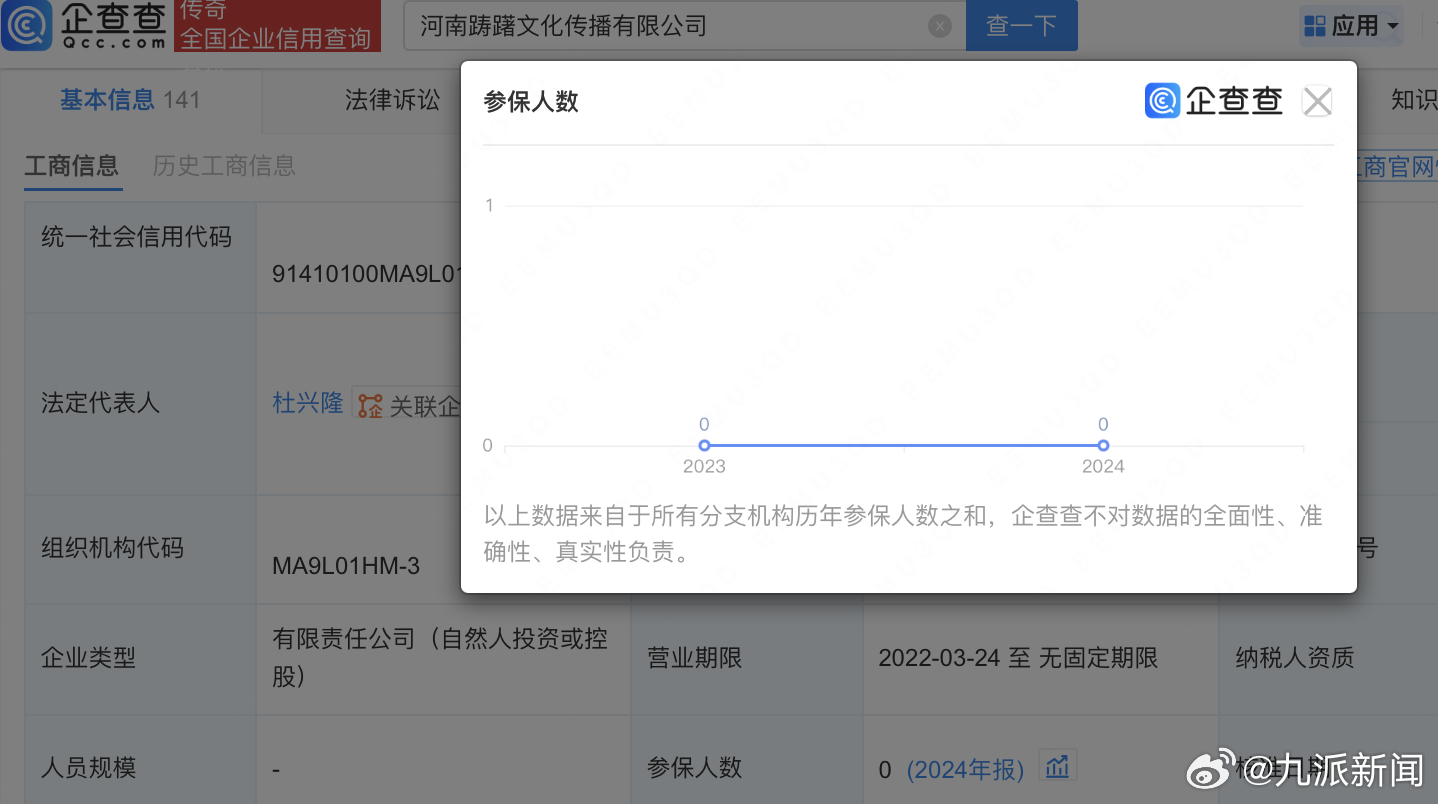This screenshot has width=1438, height=804.
Task: Click the 统一社会信用代码 label cell
Action: click(140, 257)
